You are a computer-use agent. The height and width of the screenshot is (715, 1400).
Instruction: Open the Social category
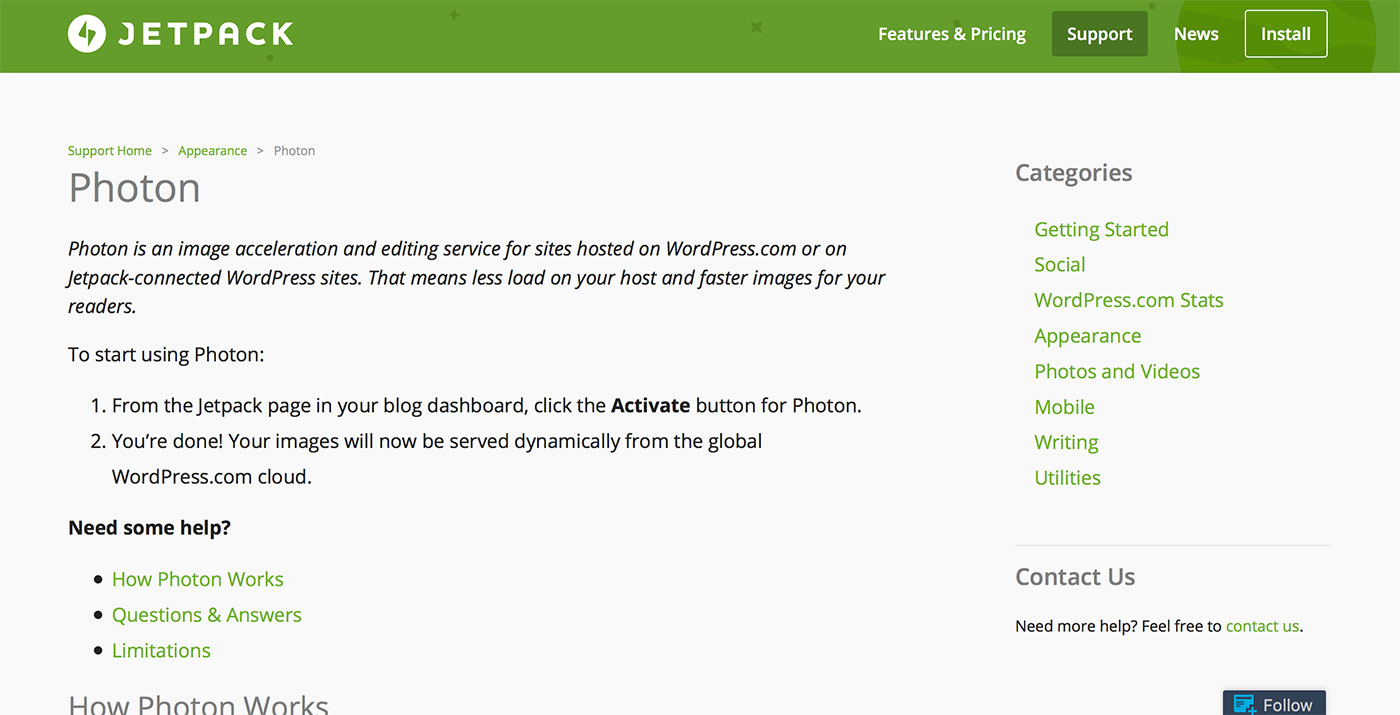point(1060,265)
